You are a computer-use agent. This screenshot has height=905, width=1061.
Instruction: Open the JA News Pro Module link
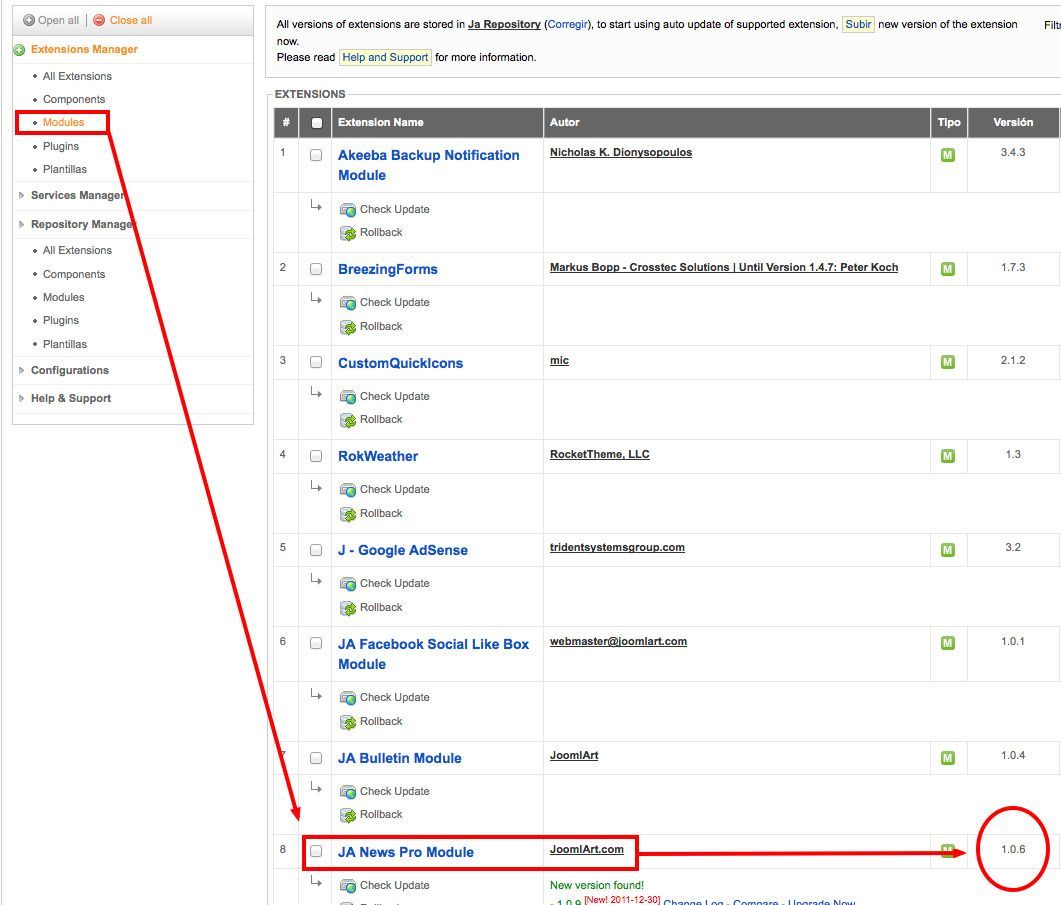click(405, 852)
